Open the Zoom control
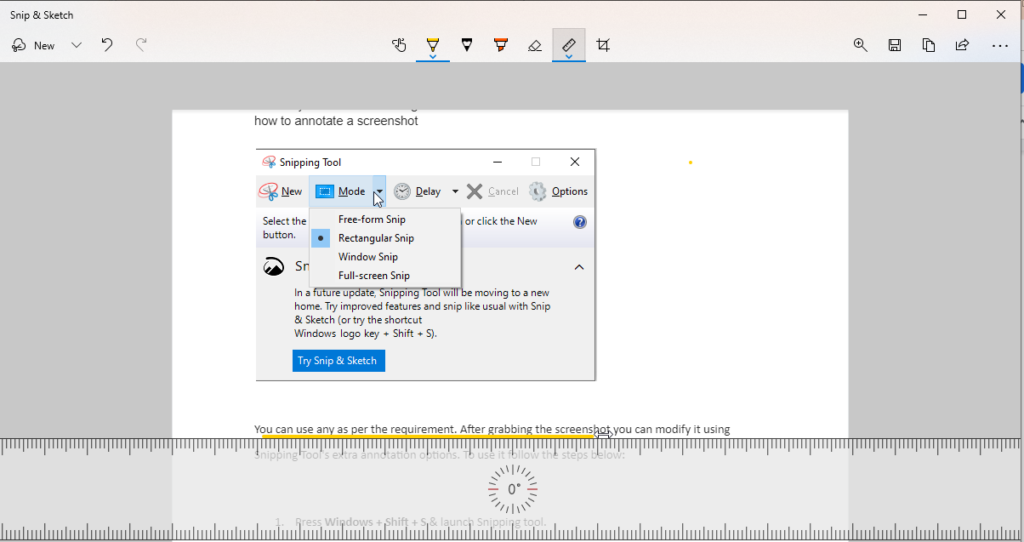The width and height of the screenshot is (1024, 542). coord(861,45)
